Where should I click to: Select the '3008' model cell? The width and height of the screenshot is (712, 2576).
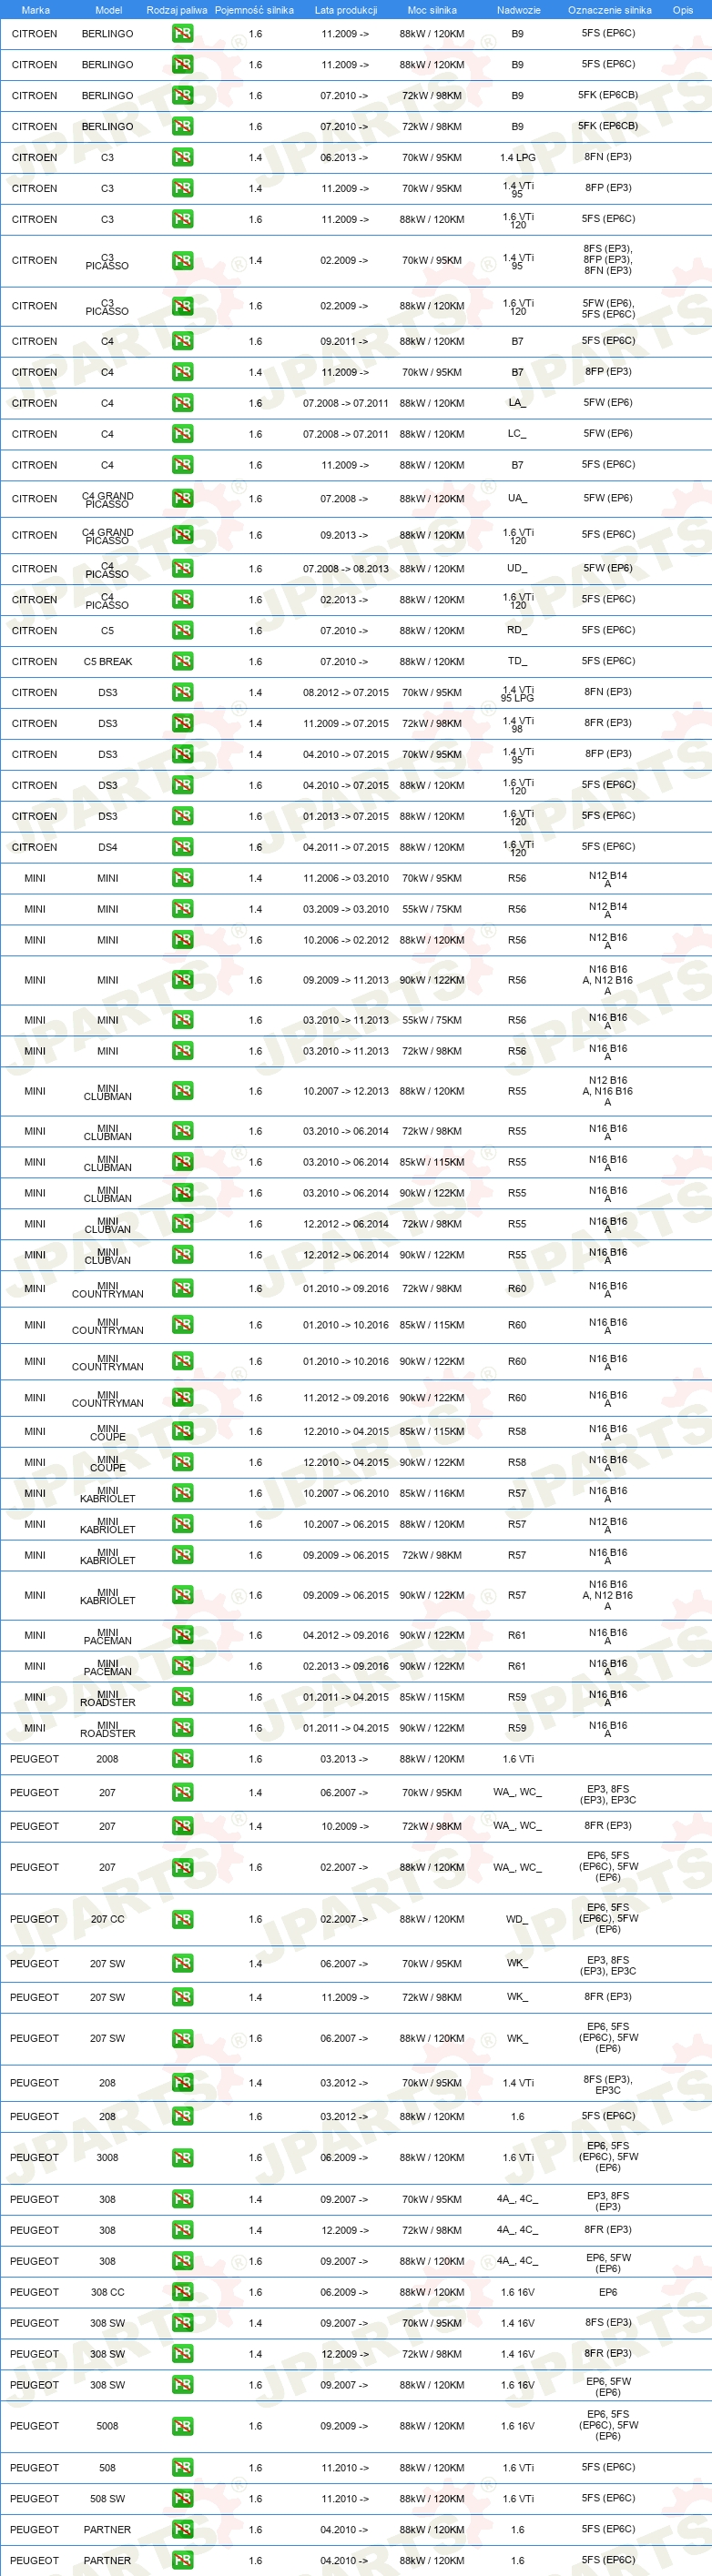pyautogui.click(x=108, y=2158)
